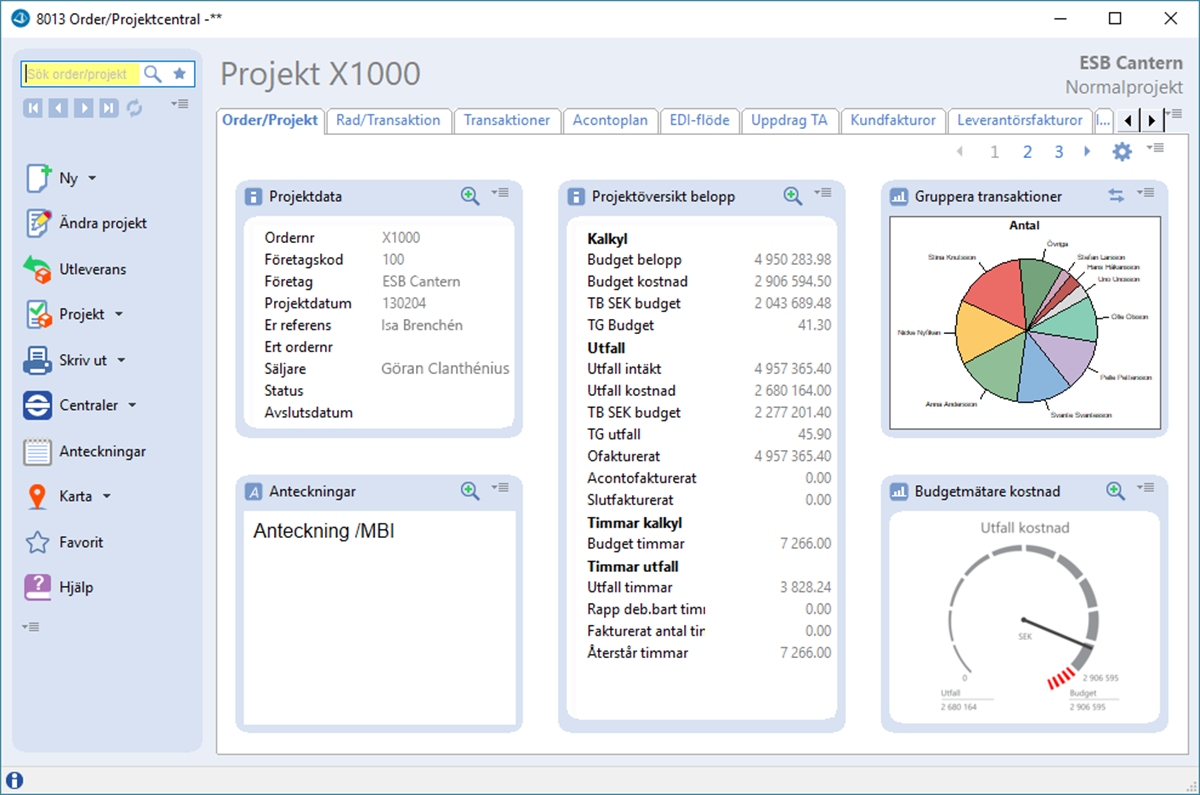
Task: Open the Anteckningar notepad icon in the sidebar
Action: tap(38, 451)
